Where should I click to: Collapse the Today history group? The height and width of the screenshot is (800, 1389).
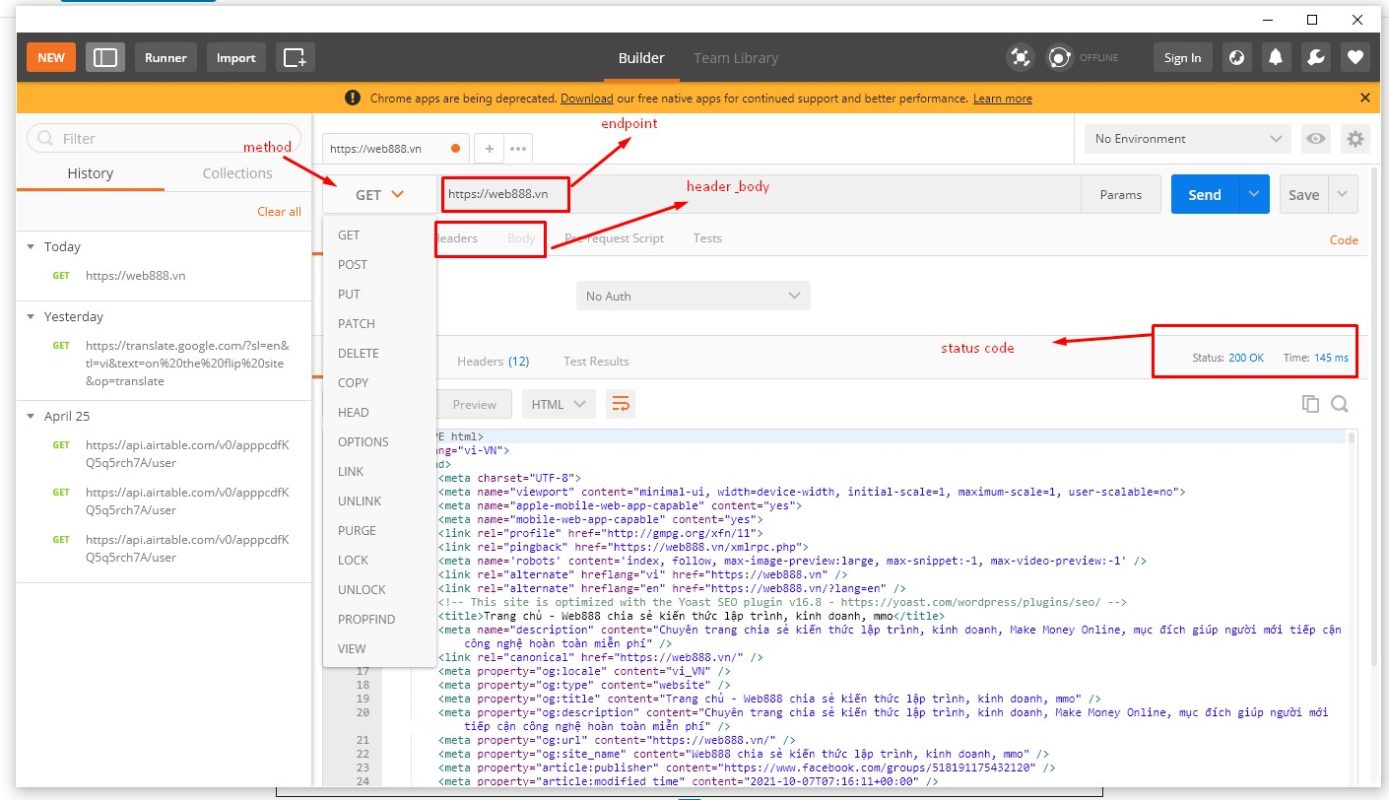[x=30, y=247]
